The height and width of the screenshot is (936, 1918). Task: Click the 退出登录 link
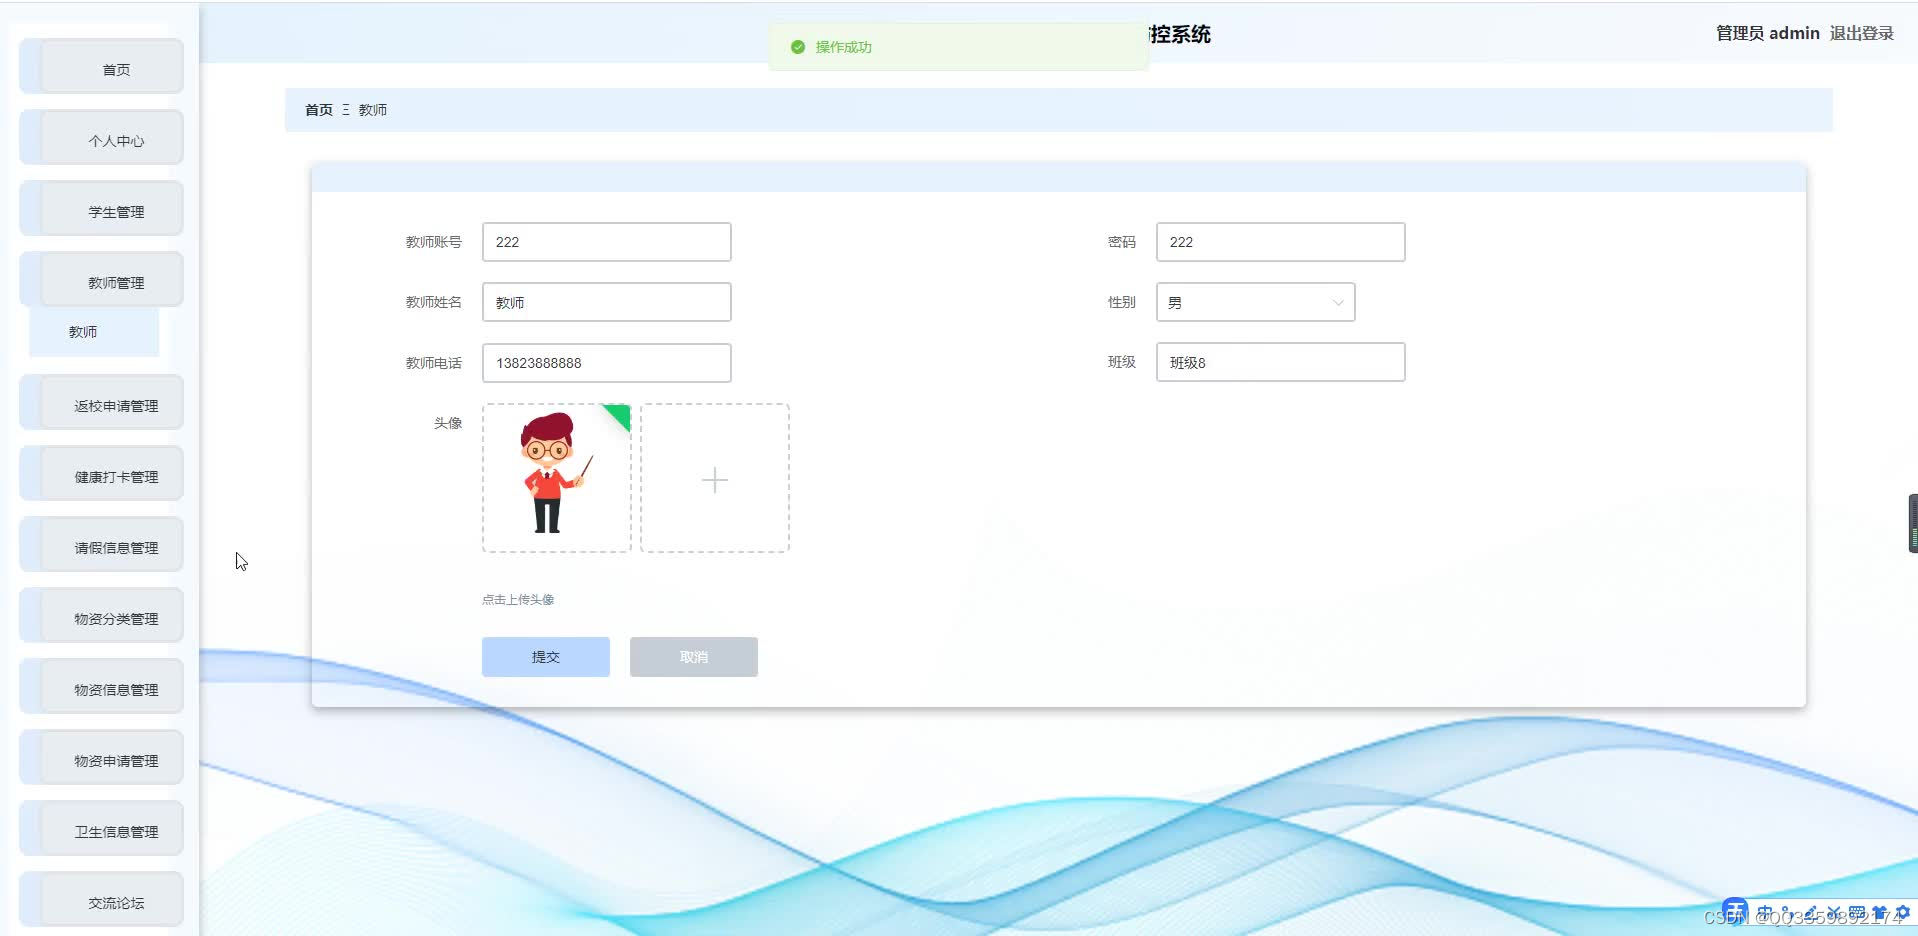tap(1862, 33)
